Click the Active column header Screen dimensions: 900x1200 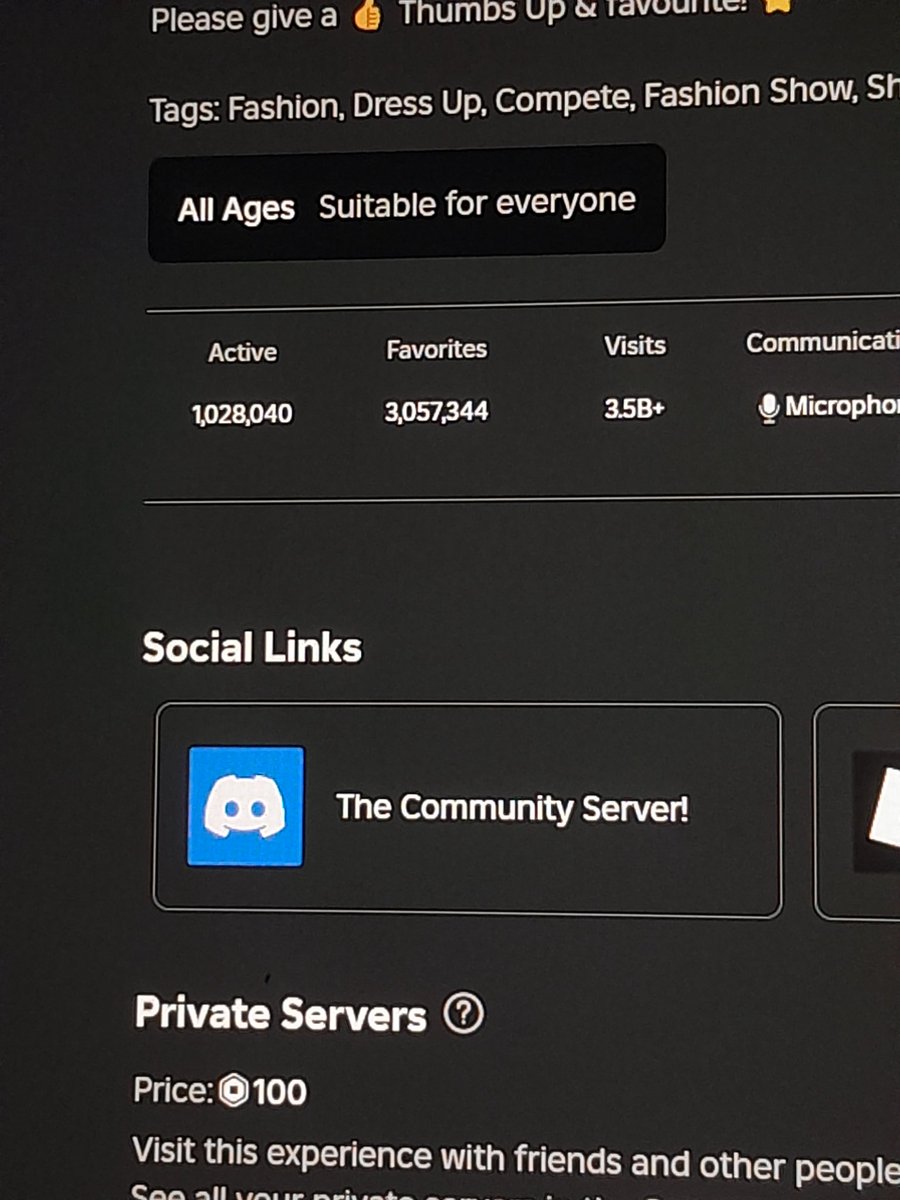coord(242,352)
